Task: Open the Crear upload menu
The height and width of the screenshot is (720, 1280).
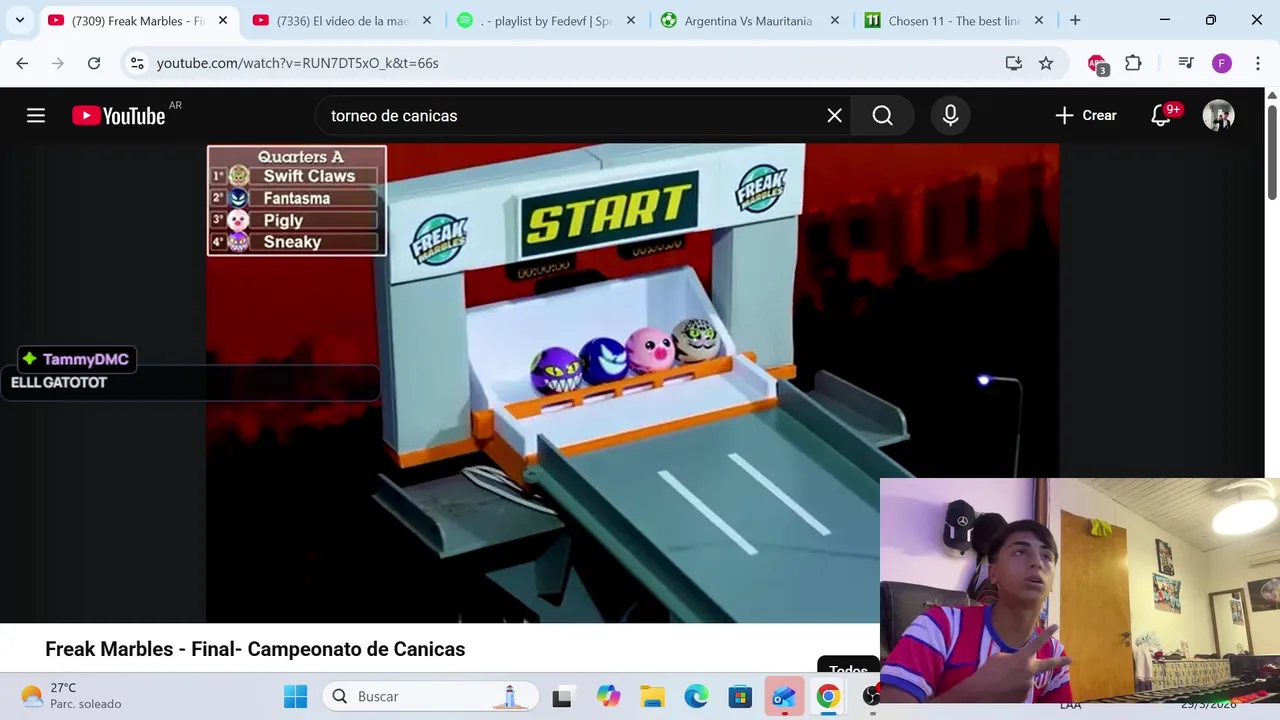Action: [1085, 116]
